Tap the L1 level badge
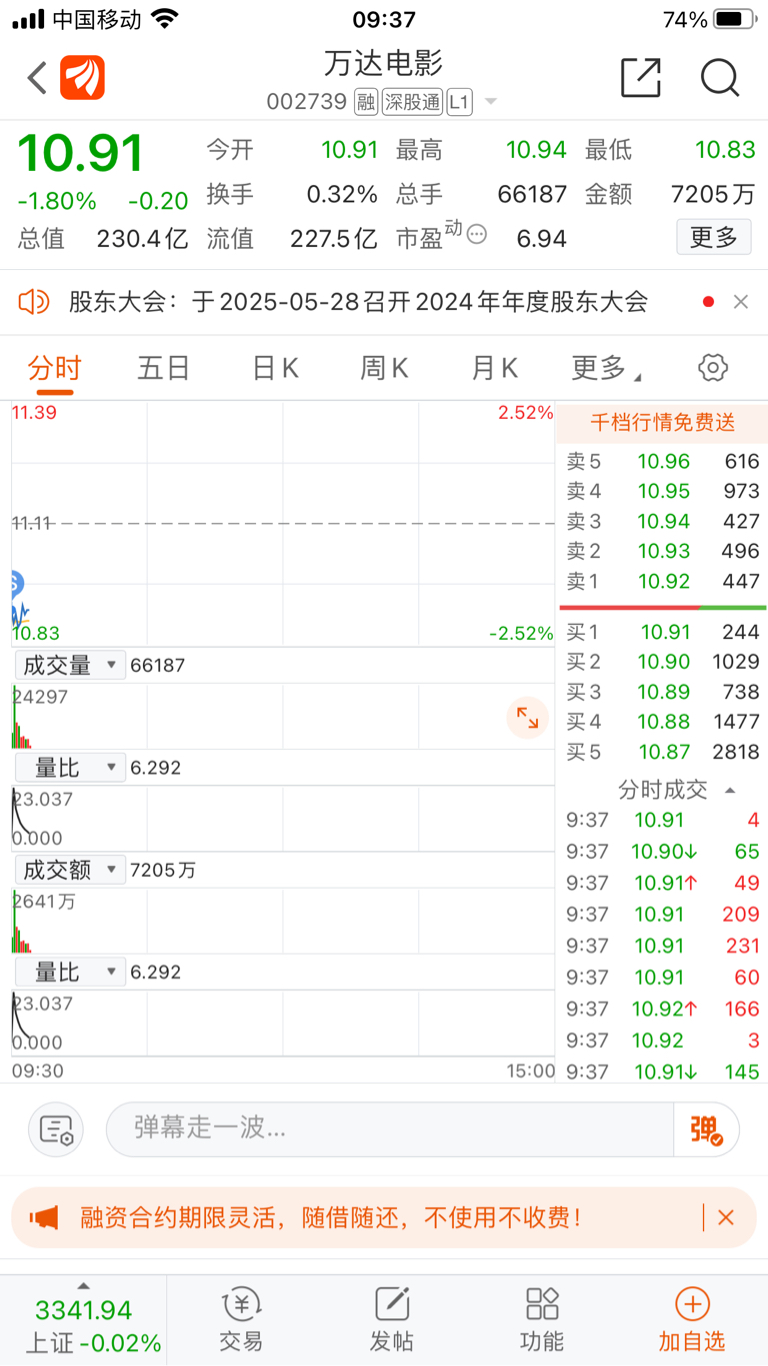Screen dimensions: 768x1366 [459, 102]
